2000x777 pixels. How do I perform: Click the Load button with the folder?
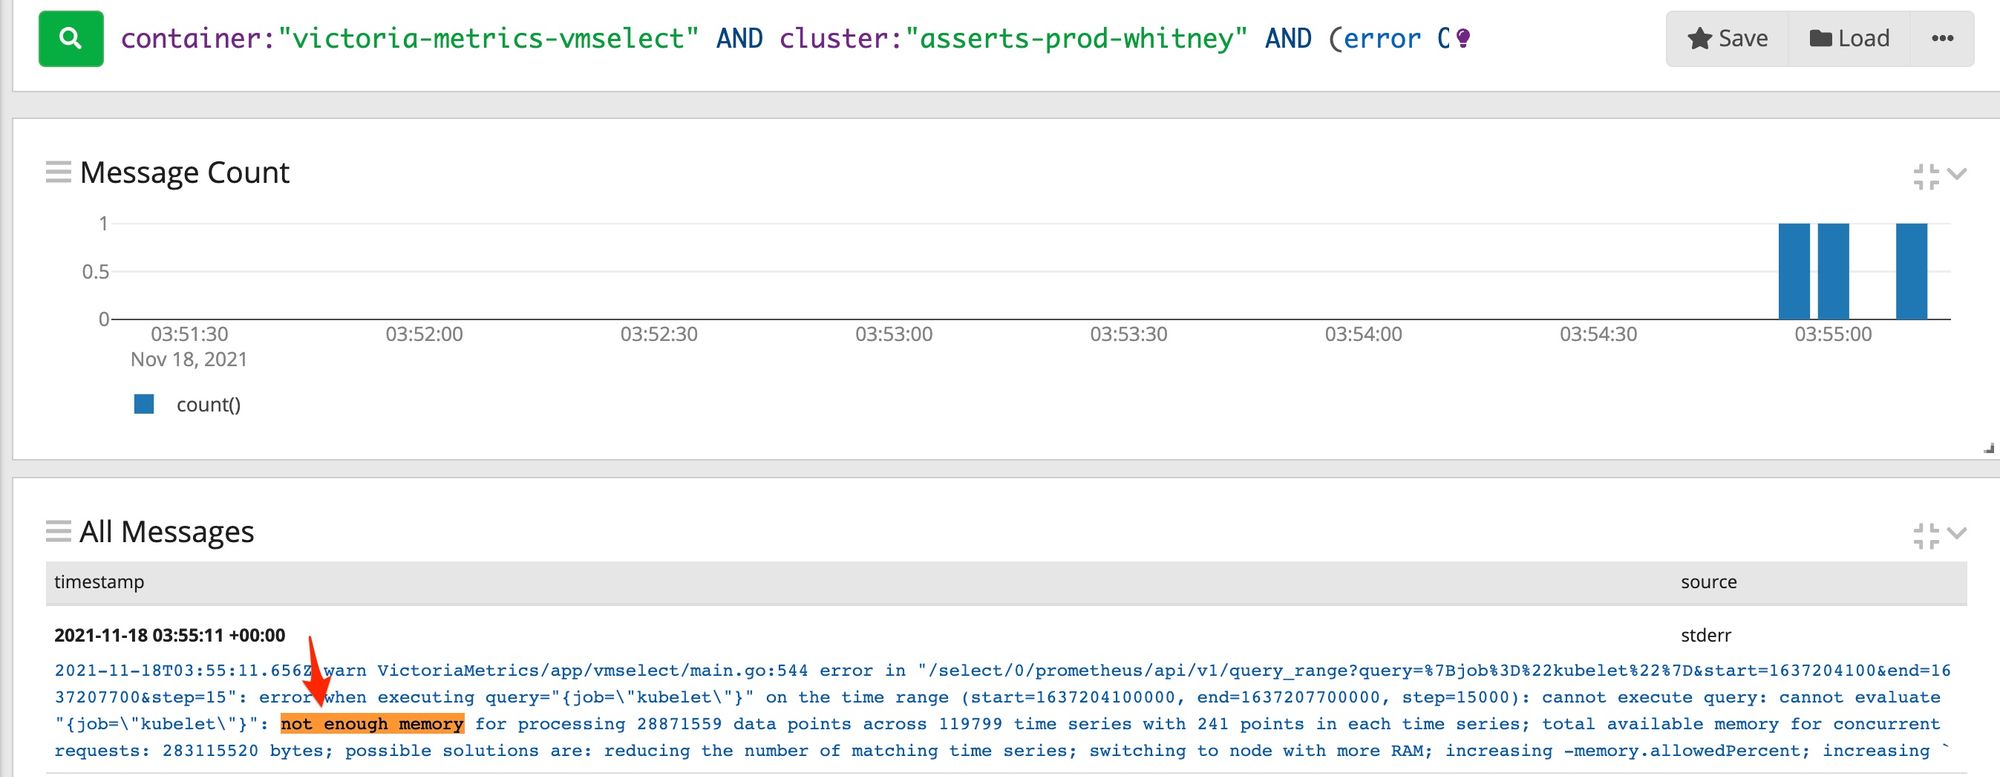click(x=1850, y=39)
